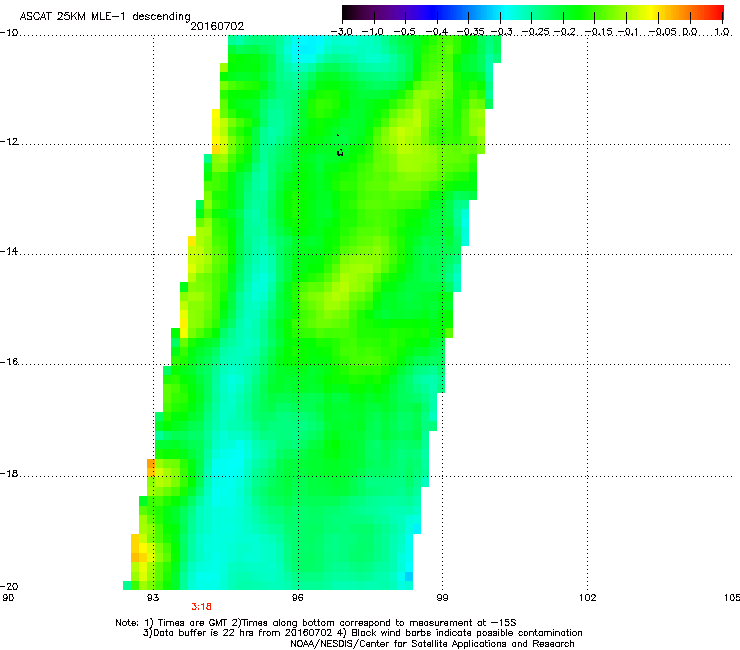Image resolution: width=740 pixels, height=650 pixels.
Task: Select the -0.3 color bar label
Action: tap(502, 32)
